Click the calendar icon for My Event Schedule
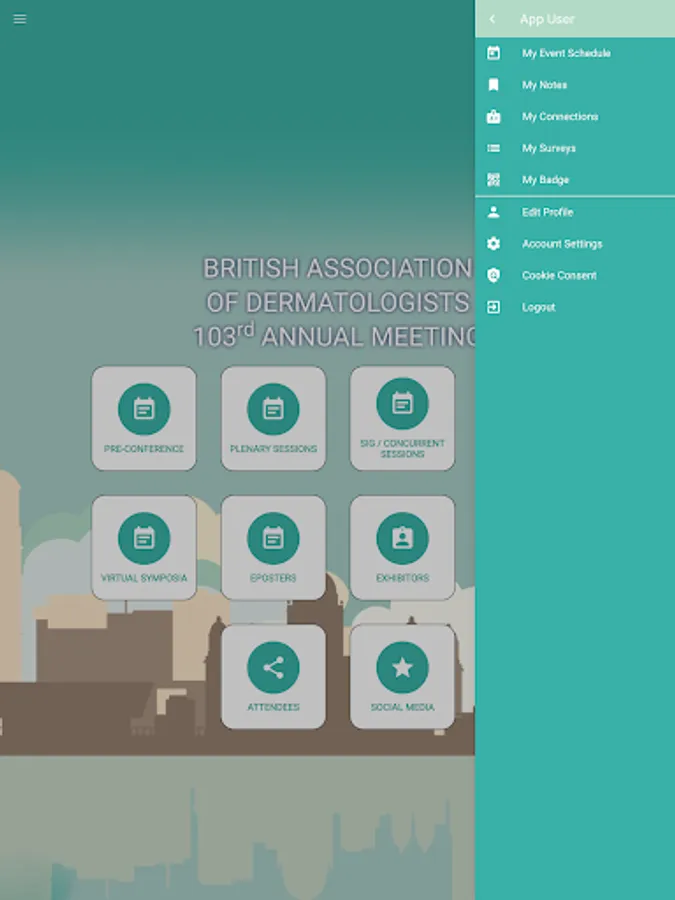This screenshot has width=675, height=900. [493, 53]
